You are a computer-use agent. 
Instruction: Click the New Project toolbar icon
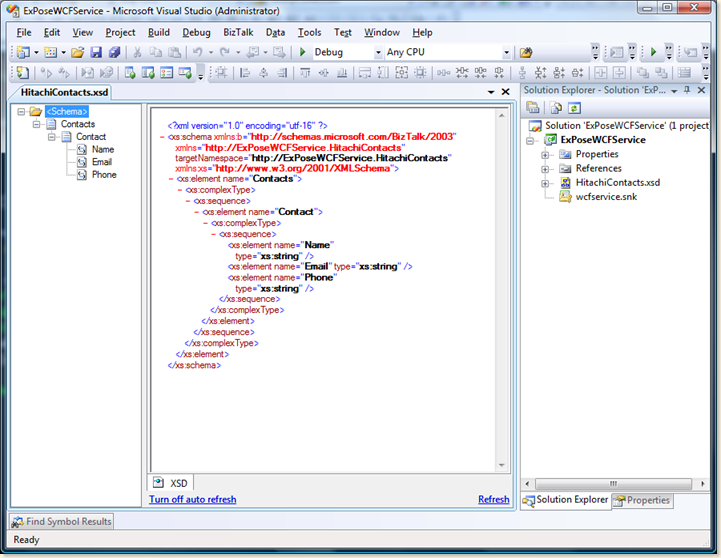pos(23,52)
